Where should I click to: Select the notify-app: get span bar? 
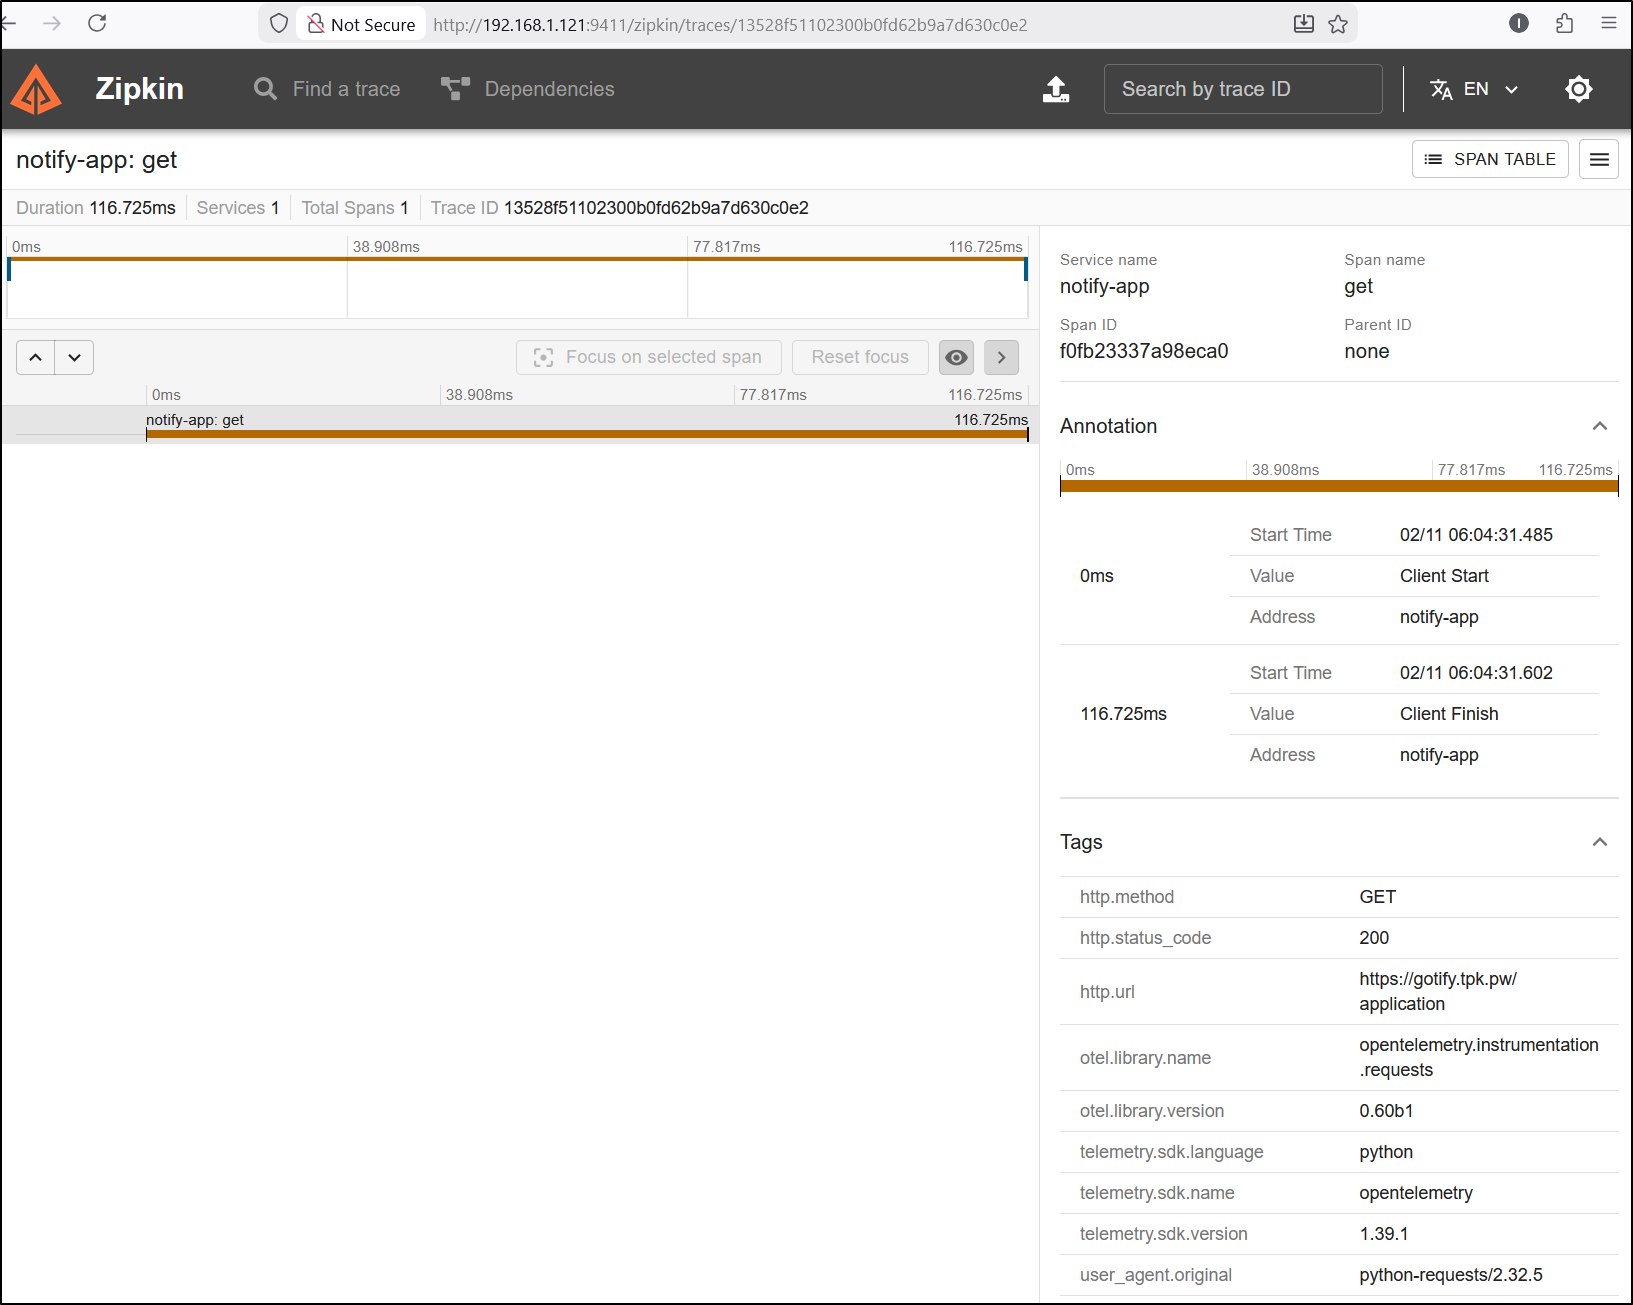[x=586, y=433]
